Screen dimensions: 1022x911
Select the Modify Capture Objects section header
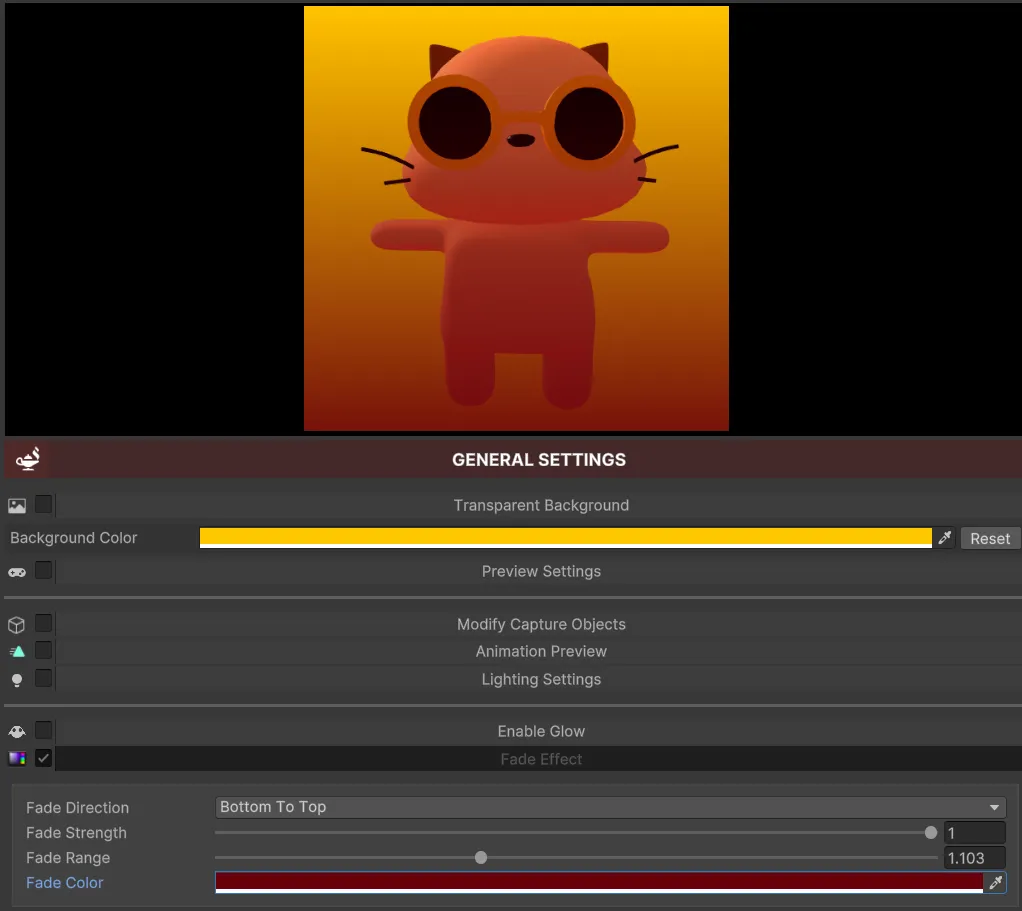pos(541,624)
